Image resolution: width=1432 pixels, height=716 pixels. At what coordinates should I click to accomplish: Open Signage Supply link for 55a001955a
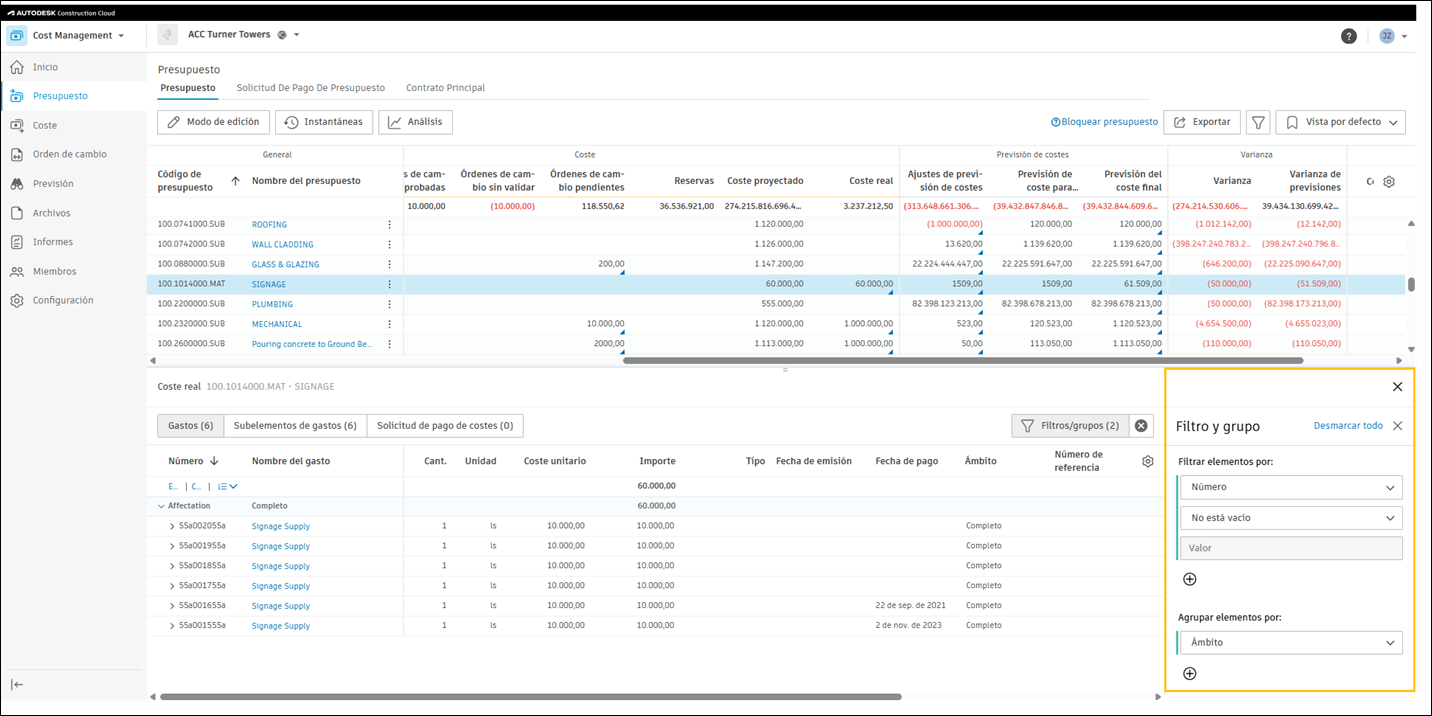[x=281, y=546]
